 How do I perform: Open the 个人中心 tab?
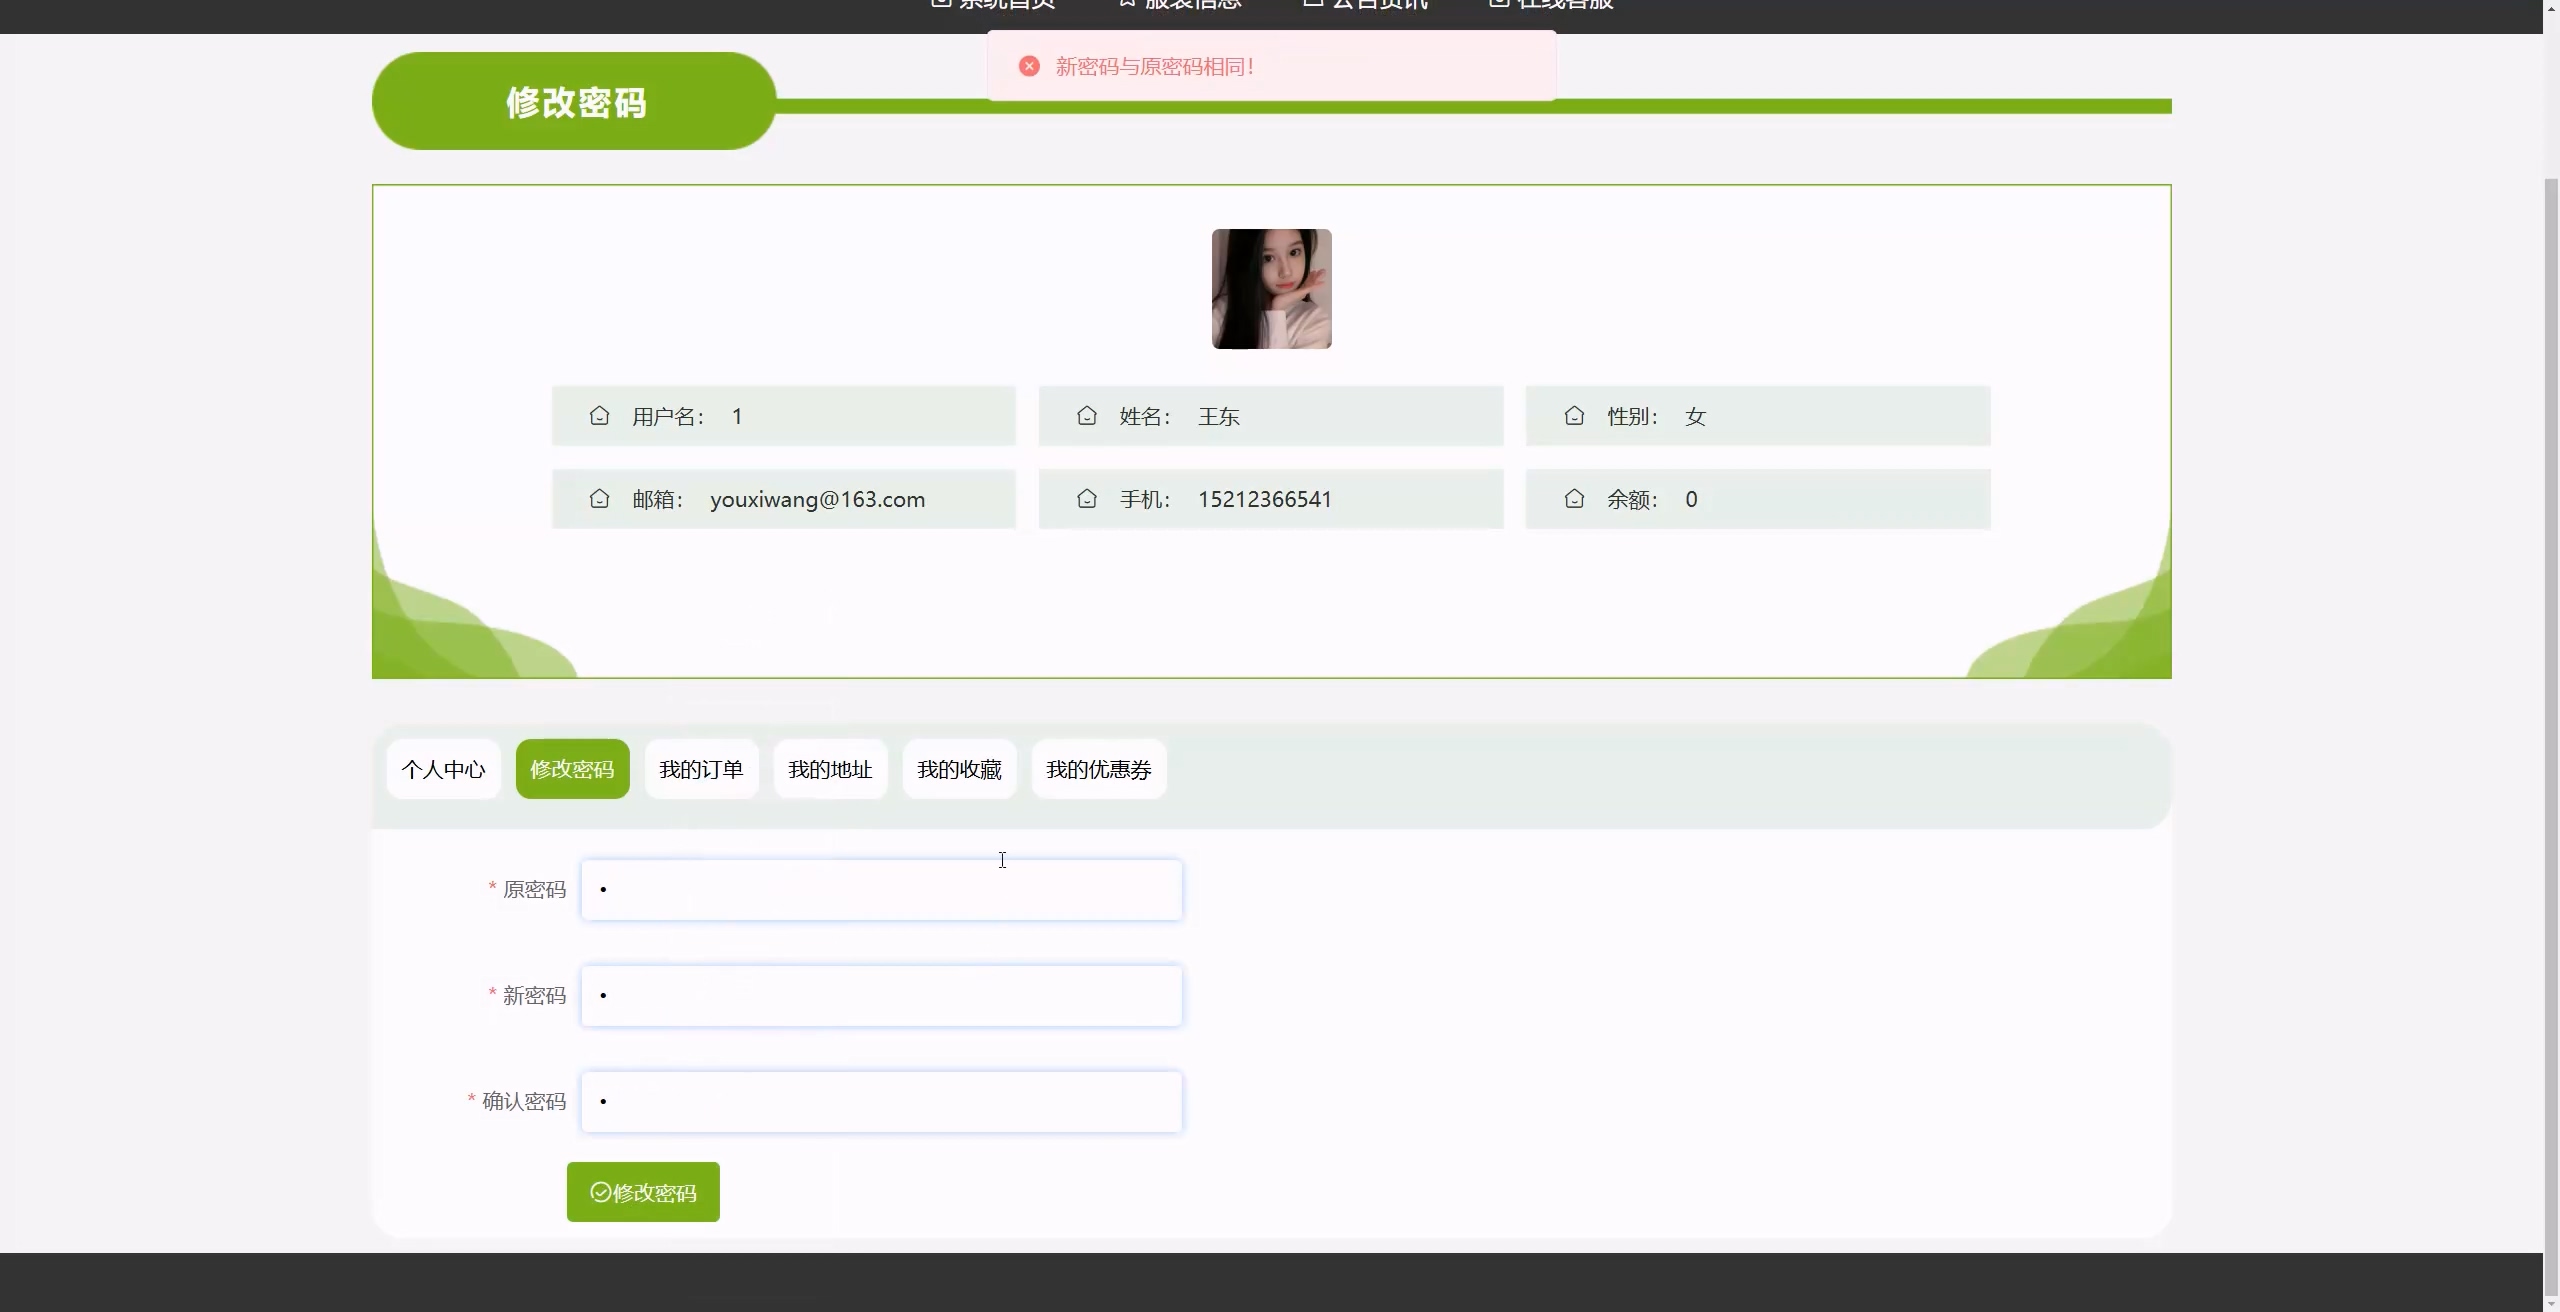click(443, 769)
